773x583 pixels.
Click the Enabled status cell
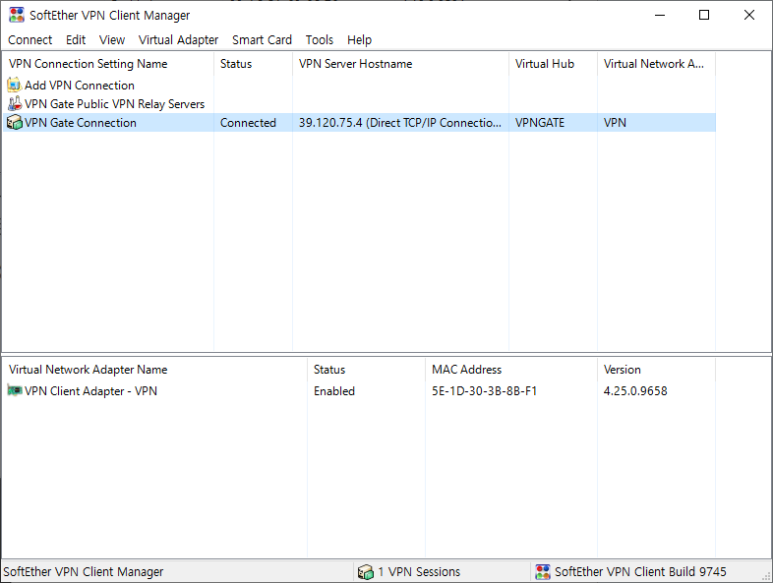click(334, 391)
